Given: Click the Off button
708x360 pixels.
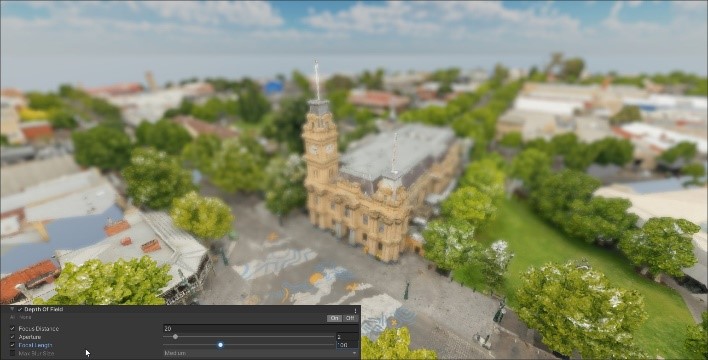Looking at the screenshot, I should click(x=350, y=318).
